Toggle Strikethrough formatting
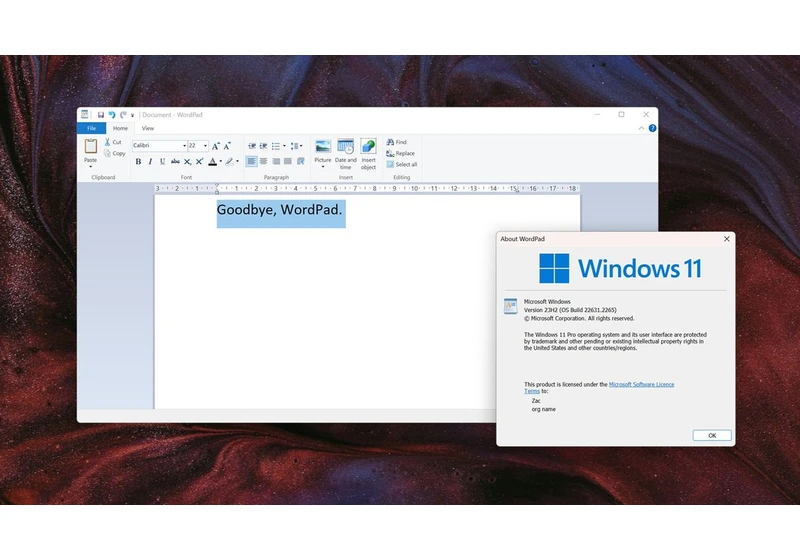This screenshot has height=560, width=800. (175, 162)
